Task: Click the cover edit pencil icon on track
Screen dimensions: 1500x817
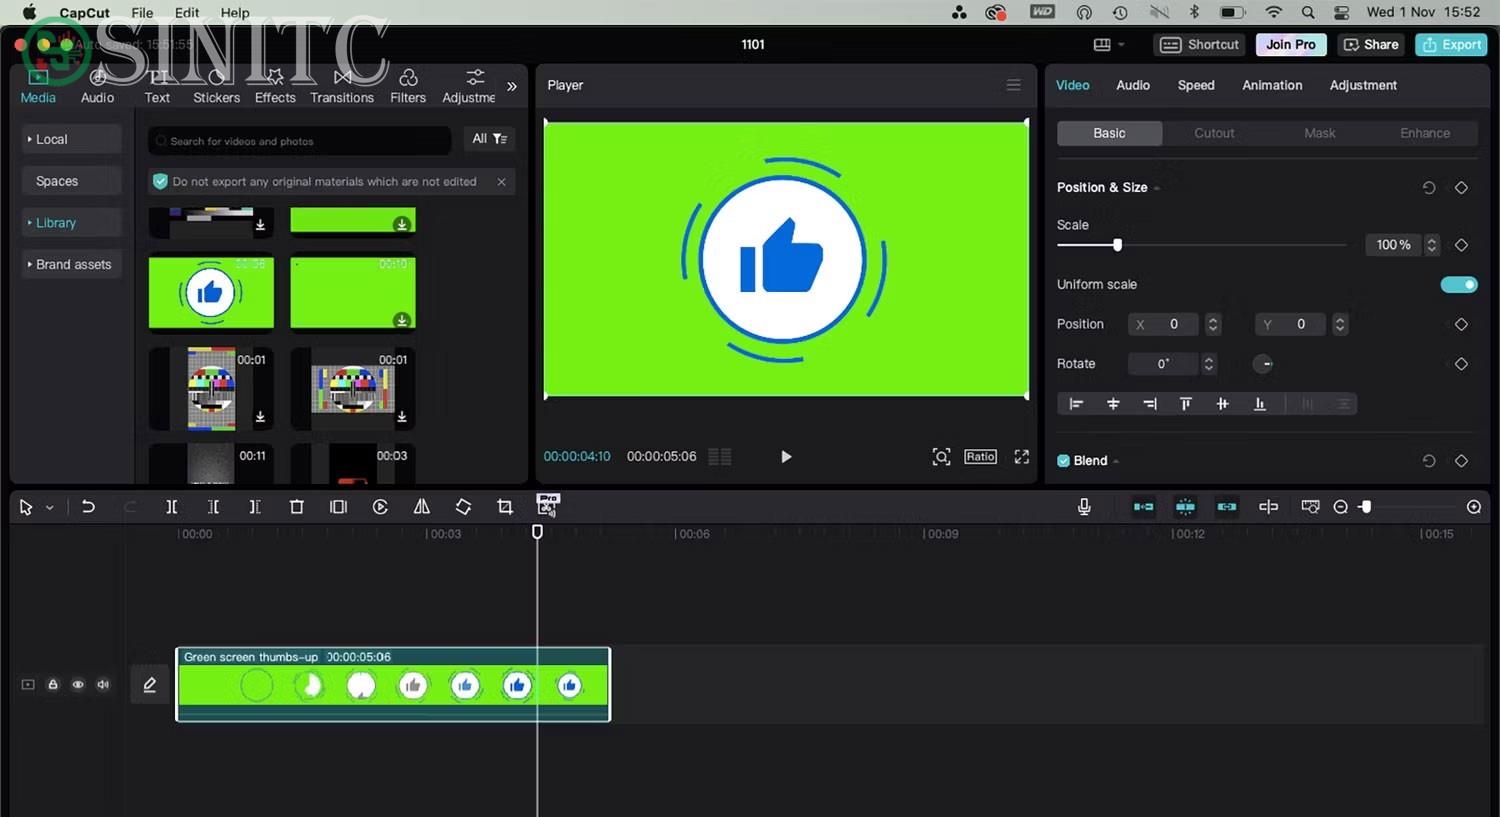Action: [x=149, y=685]
